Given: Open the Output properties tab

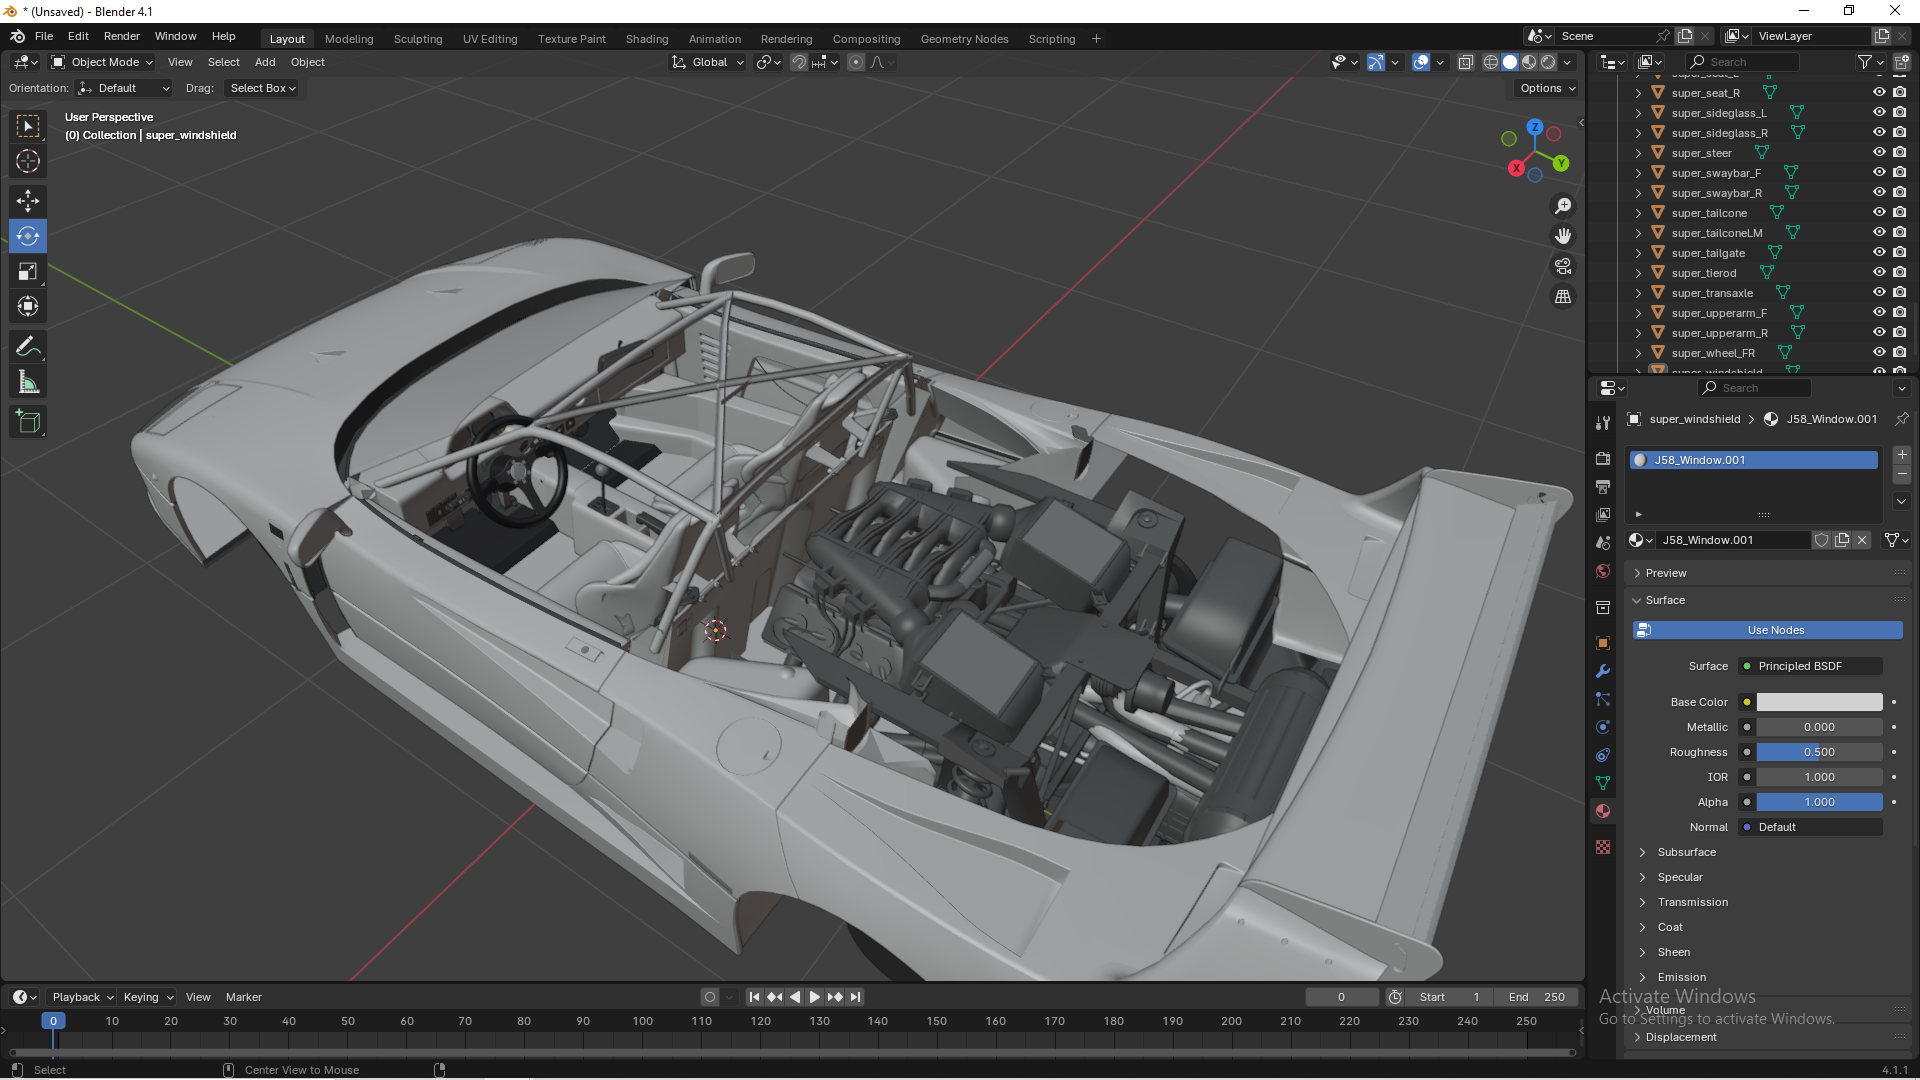Looking at the screenshot, I should (1603, 486).
